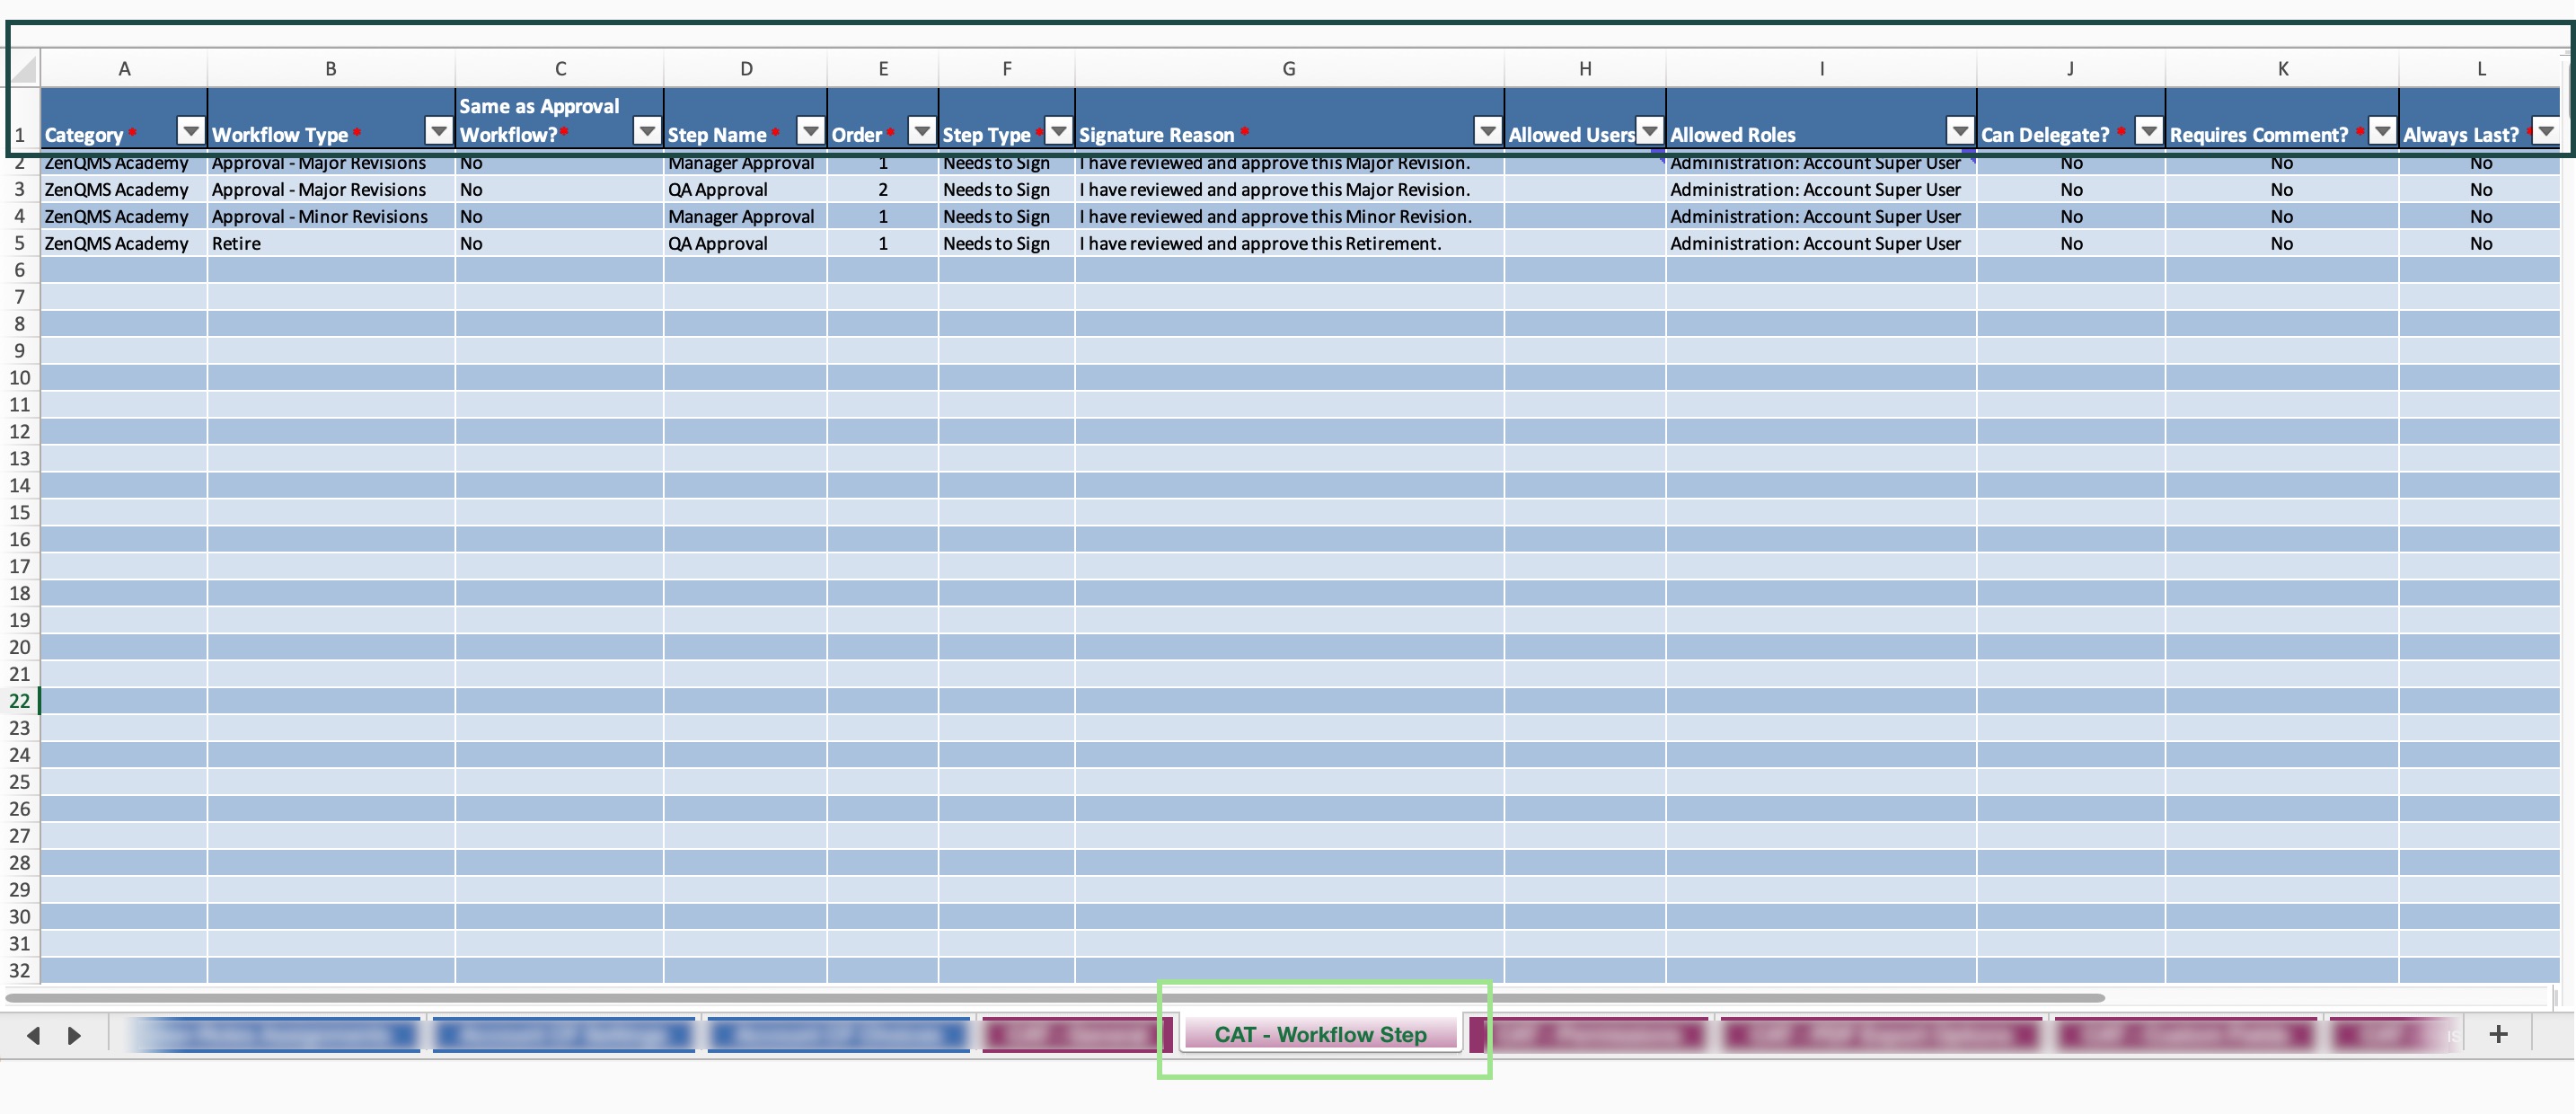Click the 'Approval - Major Revisions' cell in row 3
Image resolution: width=2576 pixels, height=1114 pixels.
tap(331, 190)
